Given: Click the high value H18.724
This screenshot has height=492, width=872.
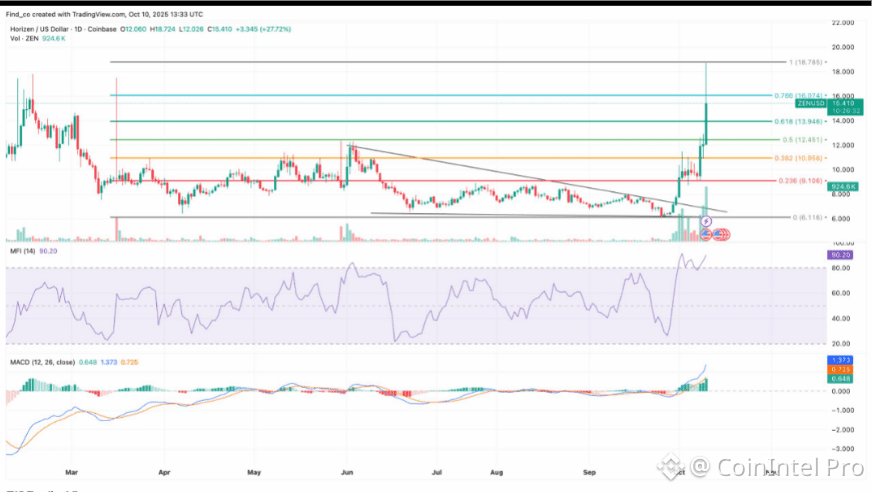Looking at the screenshot, I should point(163,29).
